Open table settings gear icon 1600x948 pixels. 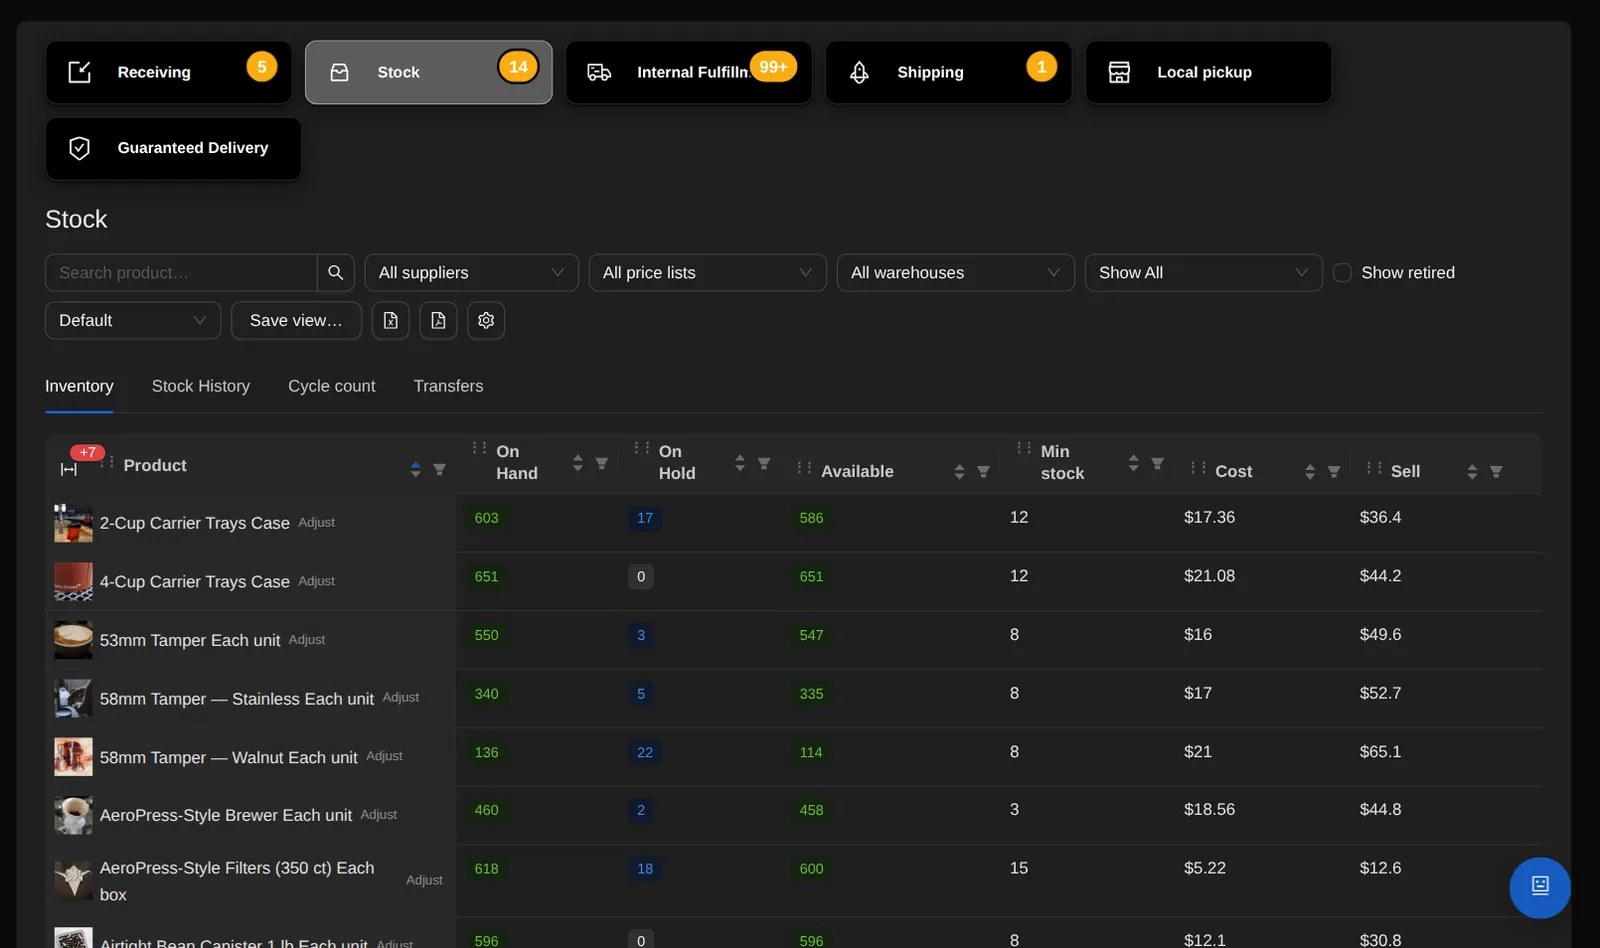(x=486, y=321)
